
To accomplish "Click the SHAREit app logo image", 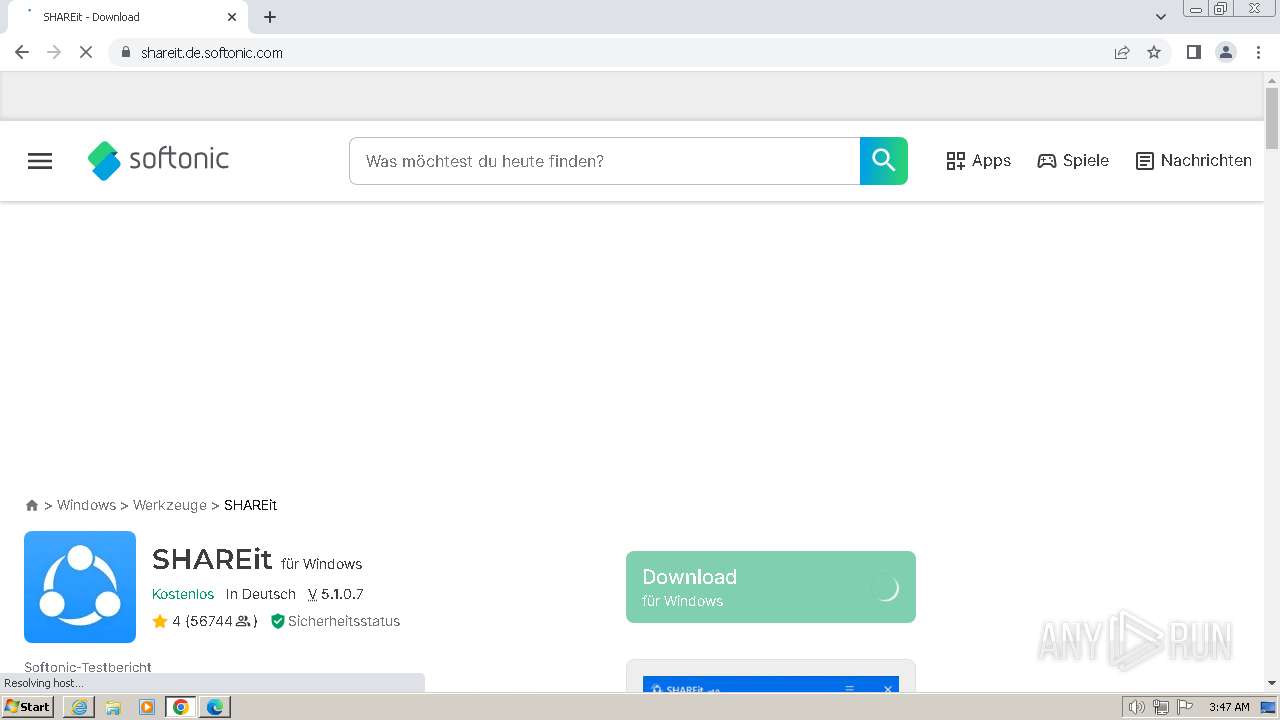I will (80, 587).
